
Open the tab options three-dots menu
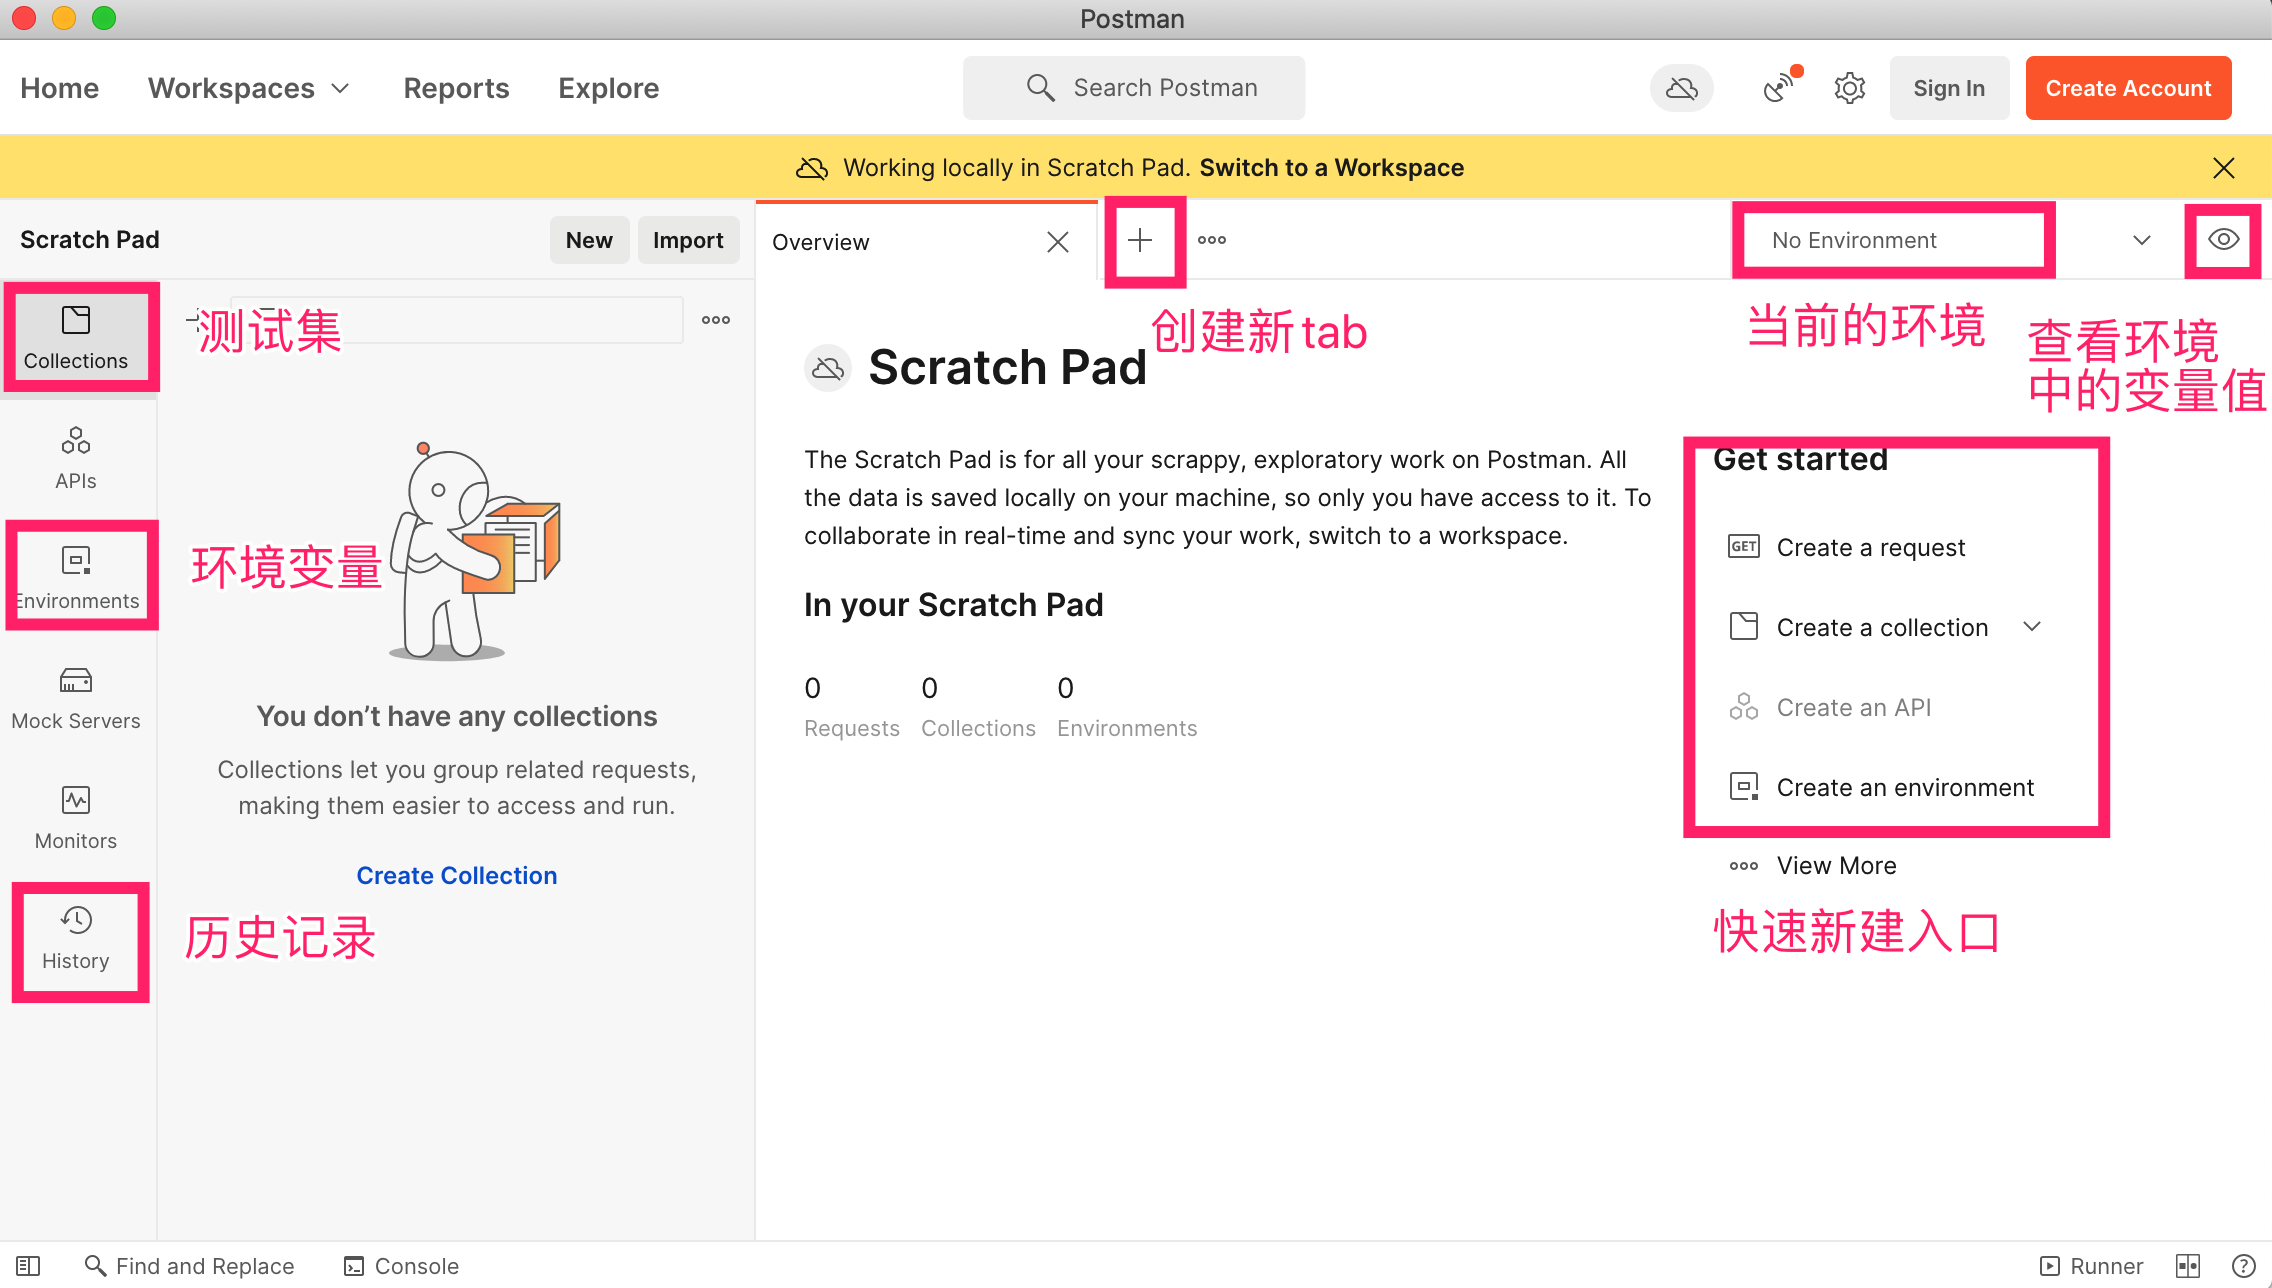point(1212,240)
